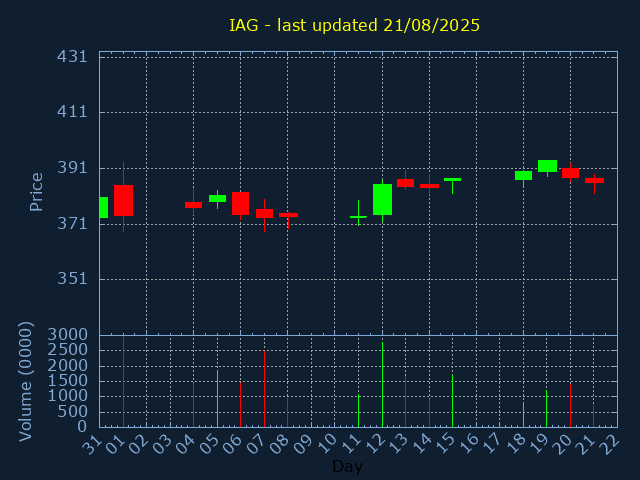Click the "Volume (0000)" axis title

tap(25, 382)
